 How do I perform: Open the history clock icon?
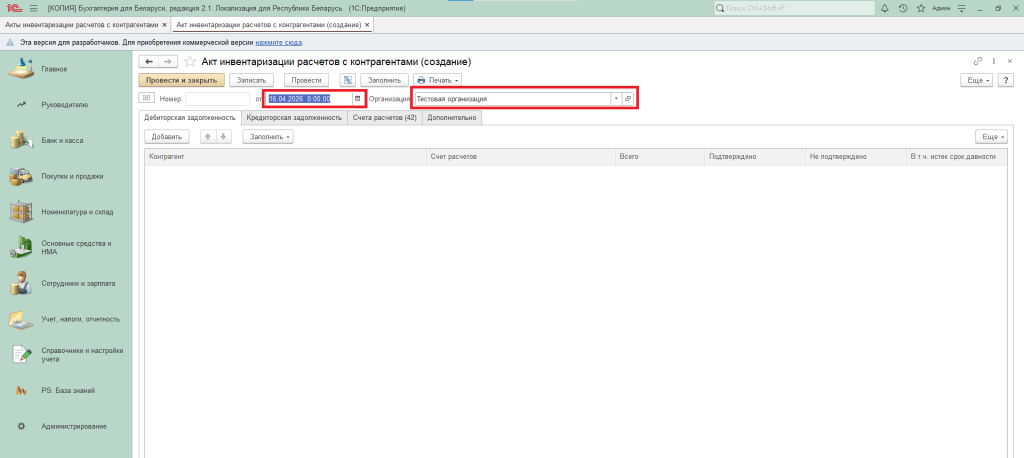(903, 8)
